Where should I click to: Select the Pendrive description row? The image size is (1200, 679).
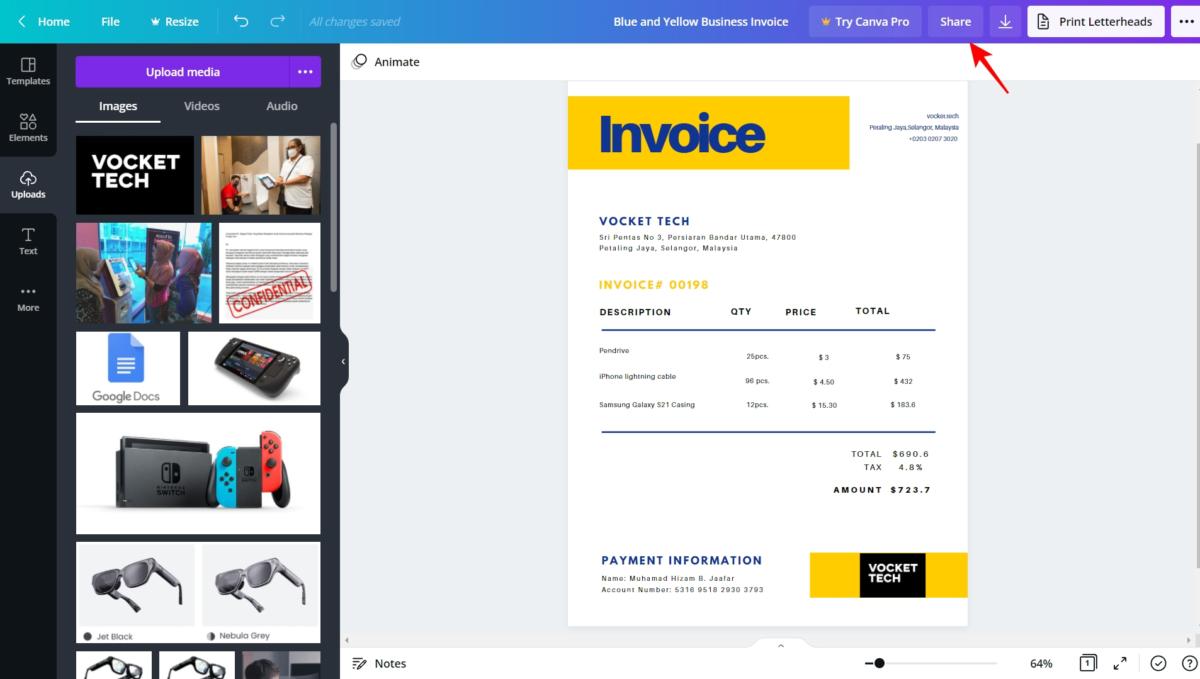point(614,351)
